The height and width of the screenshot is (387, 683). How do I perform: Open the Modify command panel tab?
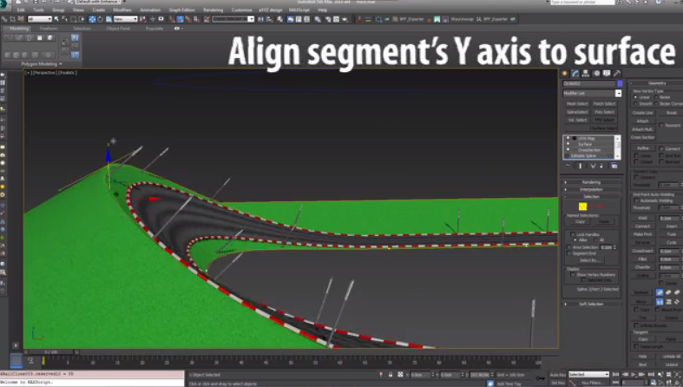[575, 73]
